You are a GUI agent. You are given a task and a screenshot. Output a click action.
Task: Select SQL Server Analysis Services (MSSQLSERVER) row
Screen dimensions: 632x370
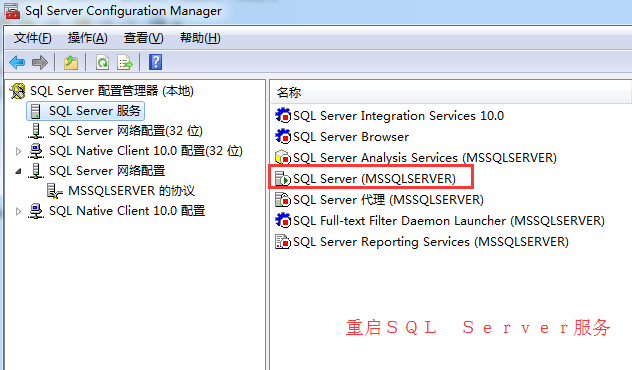425,158
